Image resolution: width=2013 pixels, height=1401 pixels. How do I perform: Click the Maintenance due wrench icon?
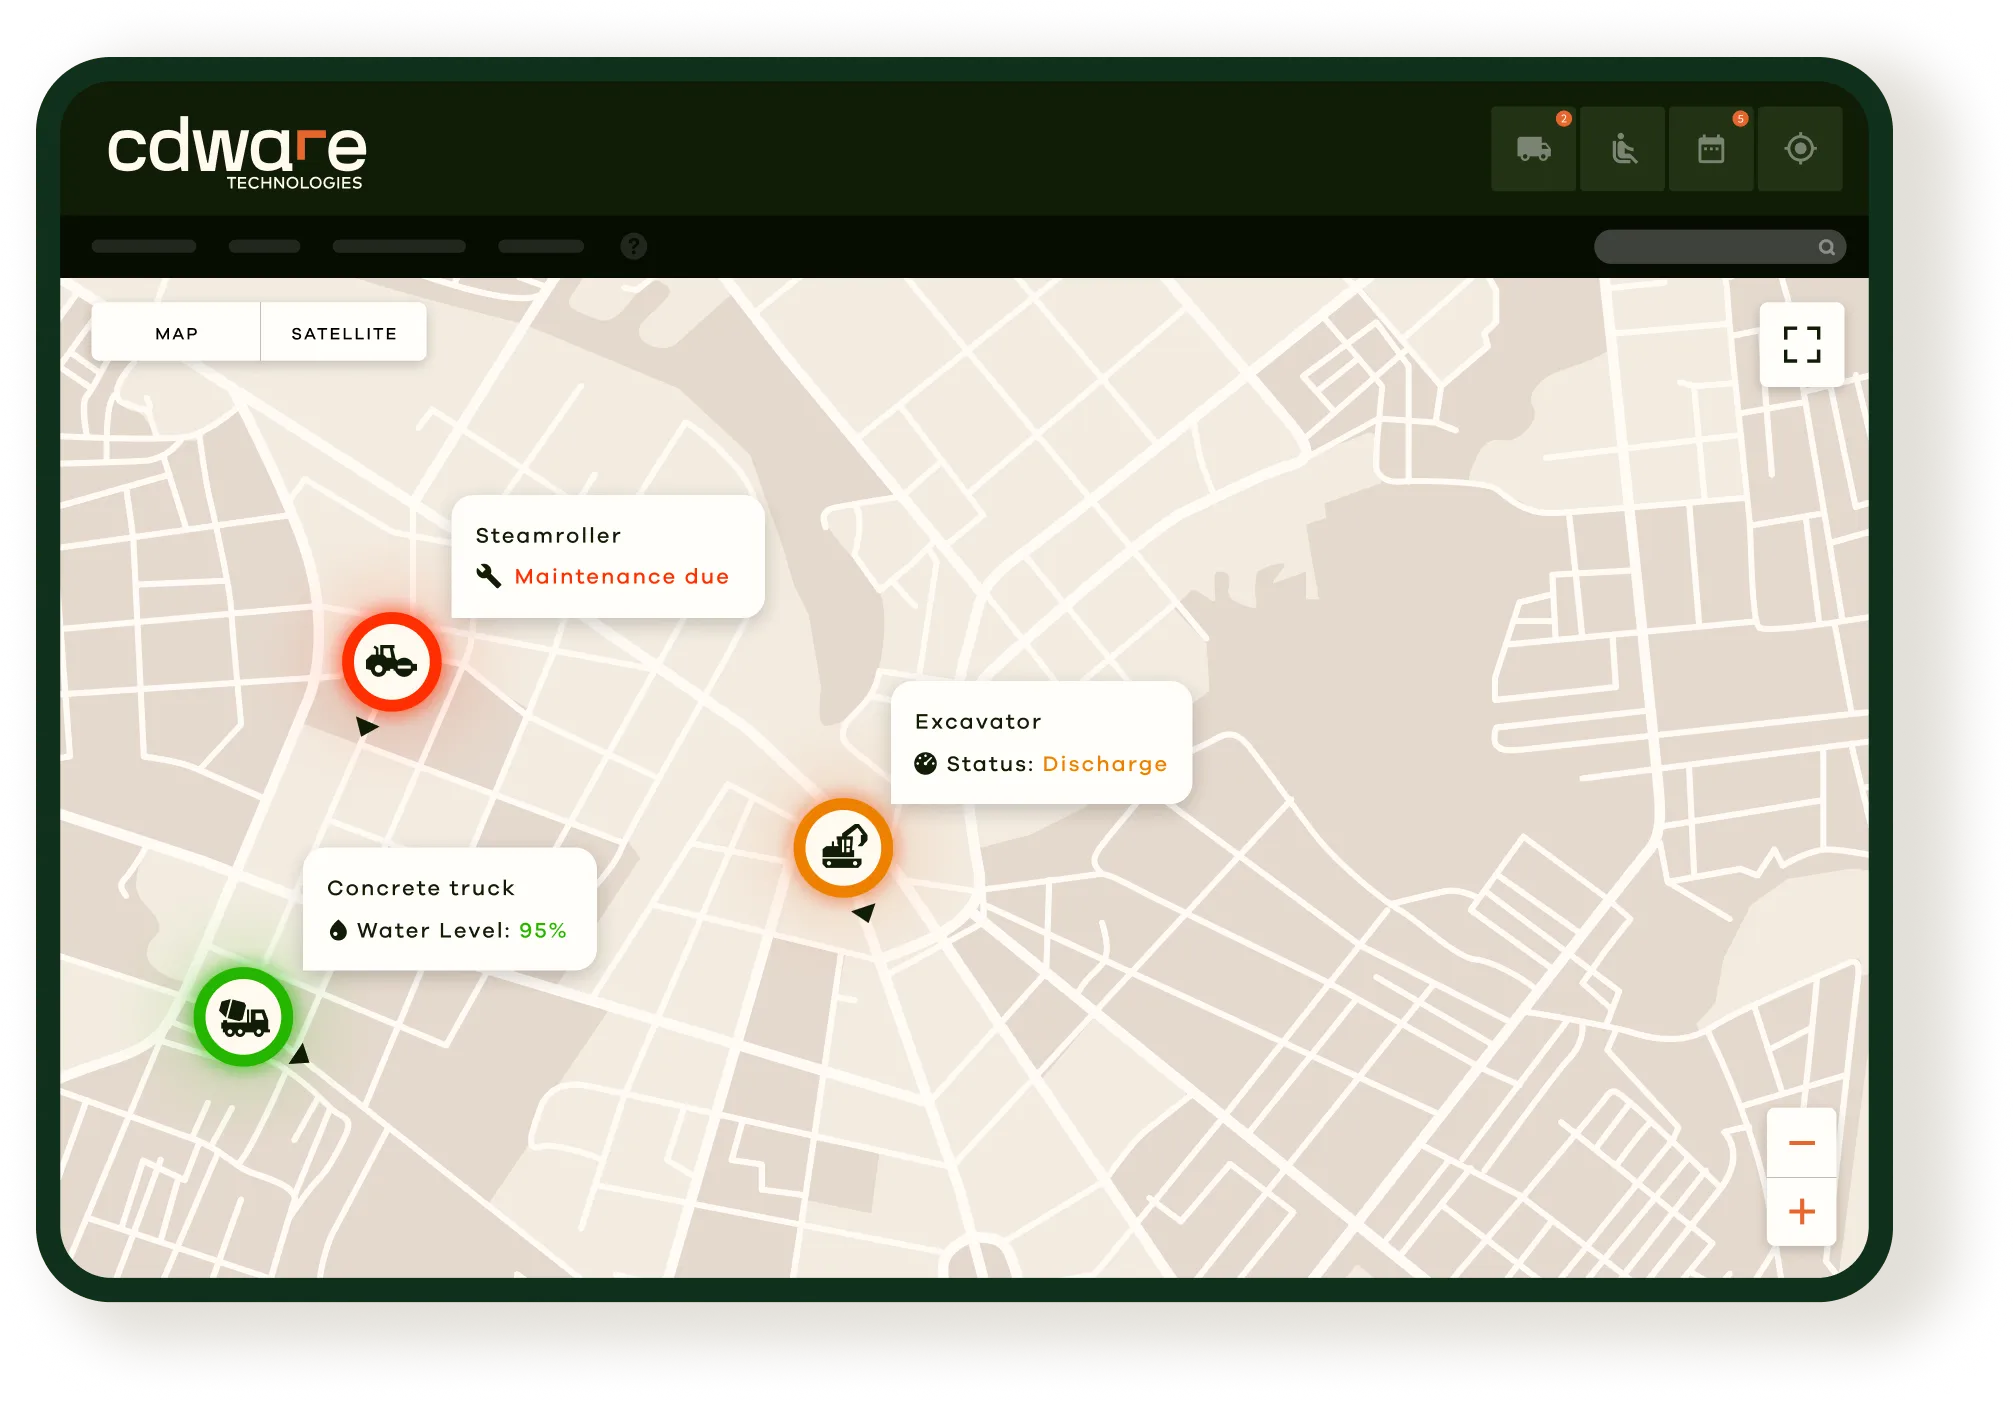click(489, 576)
